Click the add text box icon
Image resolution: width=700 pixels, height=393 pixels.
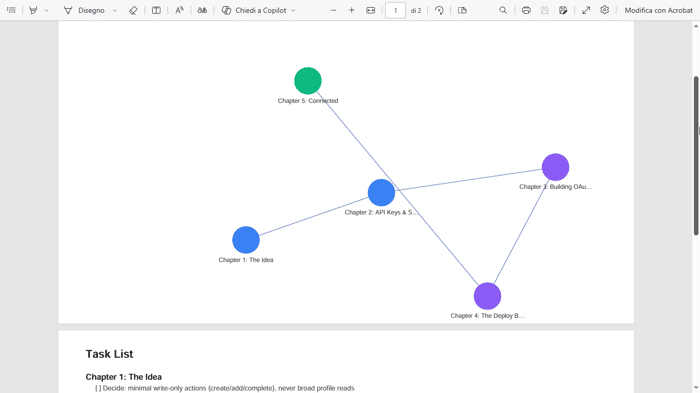point(156,10)
